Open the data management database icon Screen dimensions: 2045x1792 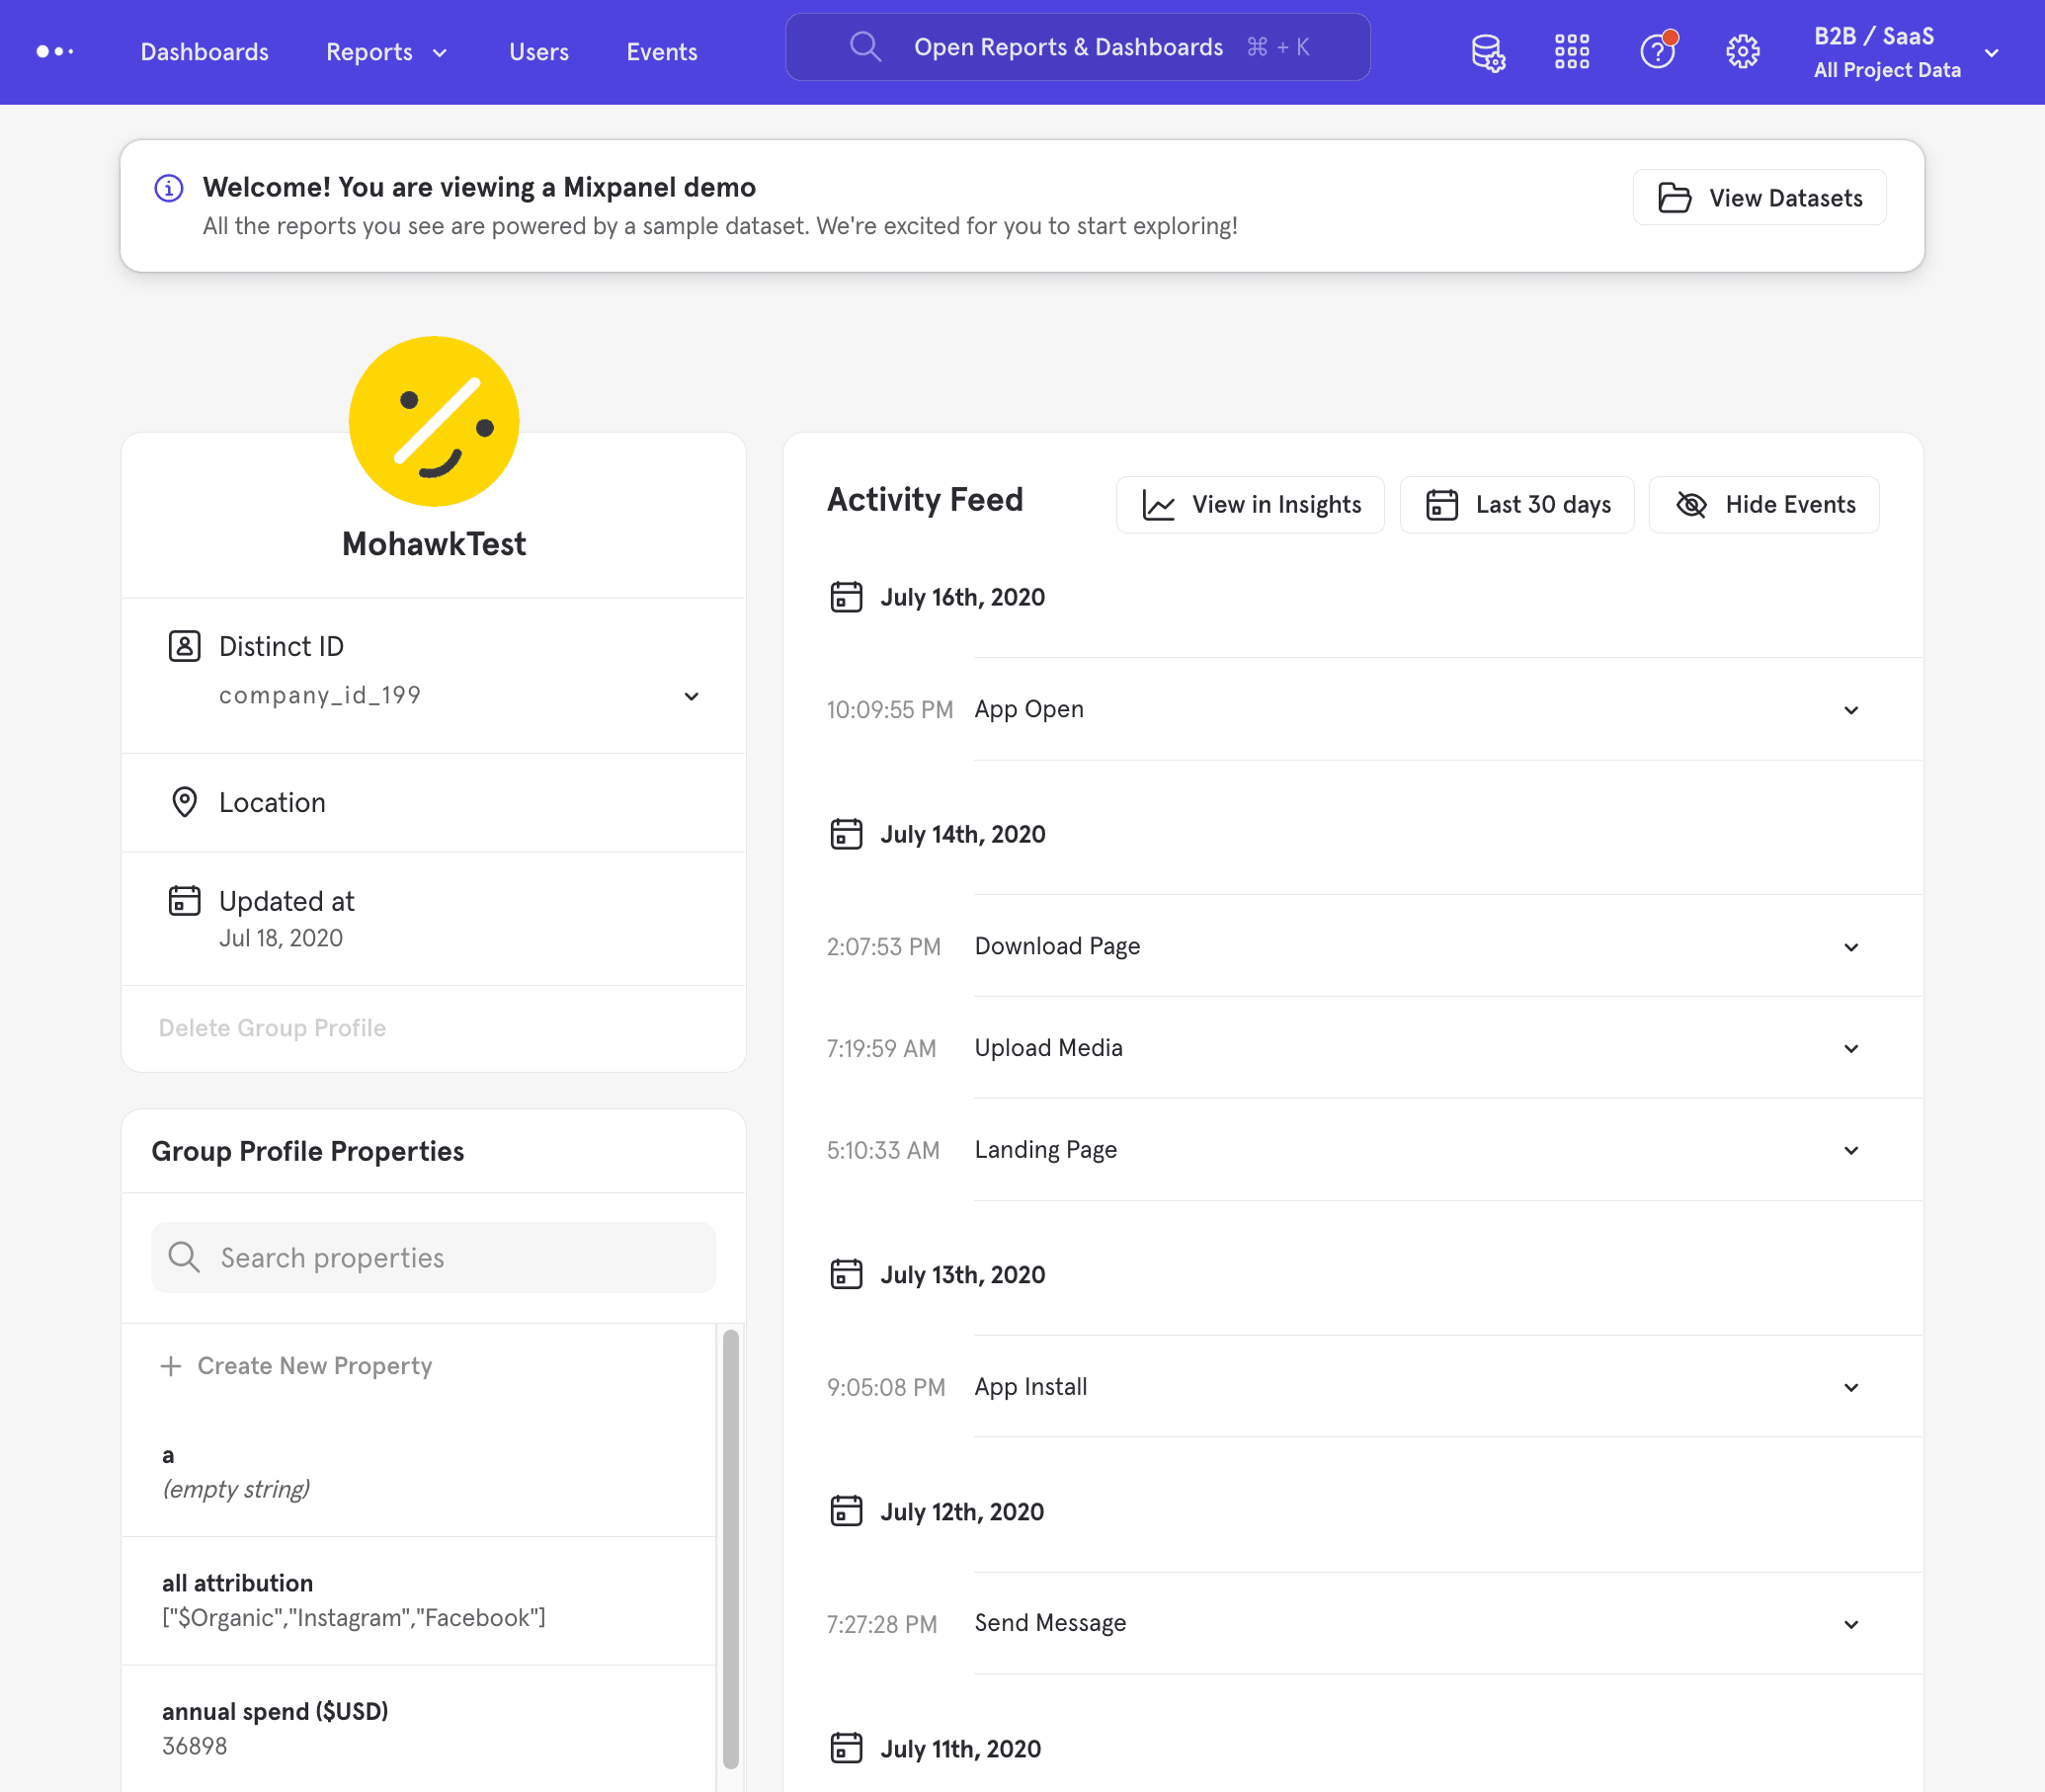point(1488,52)
